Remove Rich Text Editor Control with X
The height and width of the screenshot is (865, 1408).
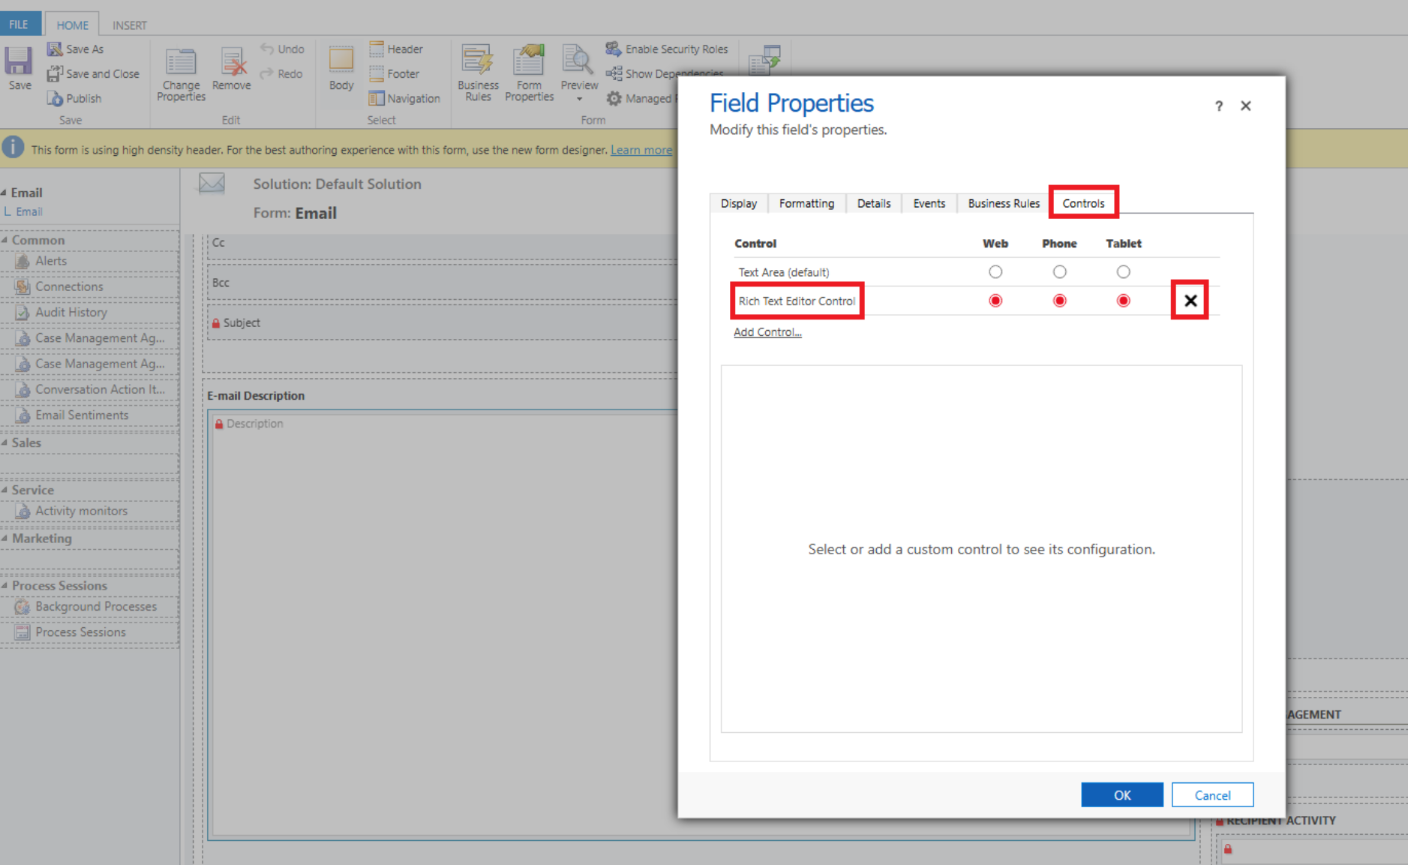[1190, 300]
